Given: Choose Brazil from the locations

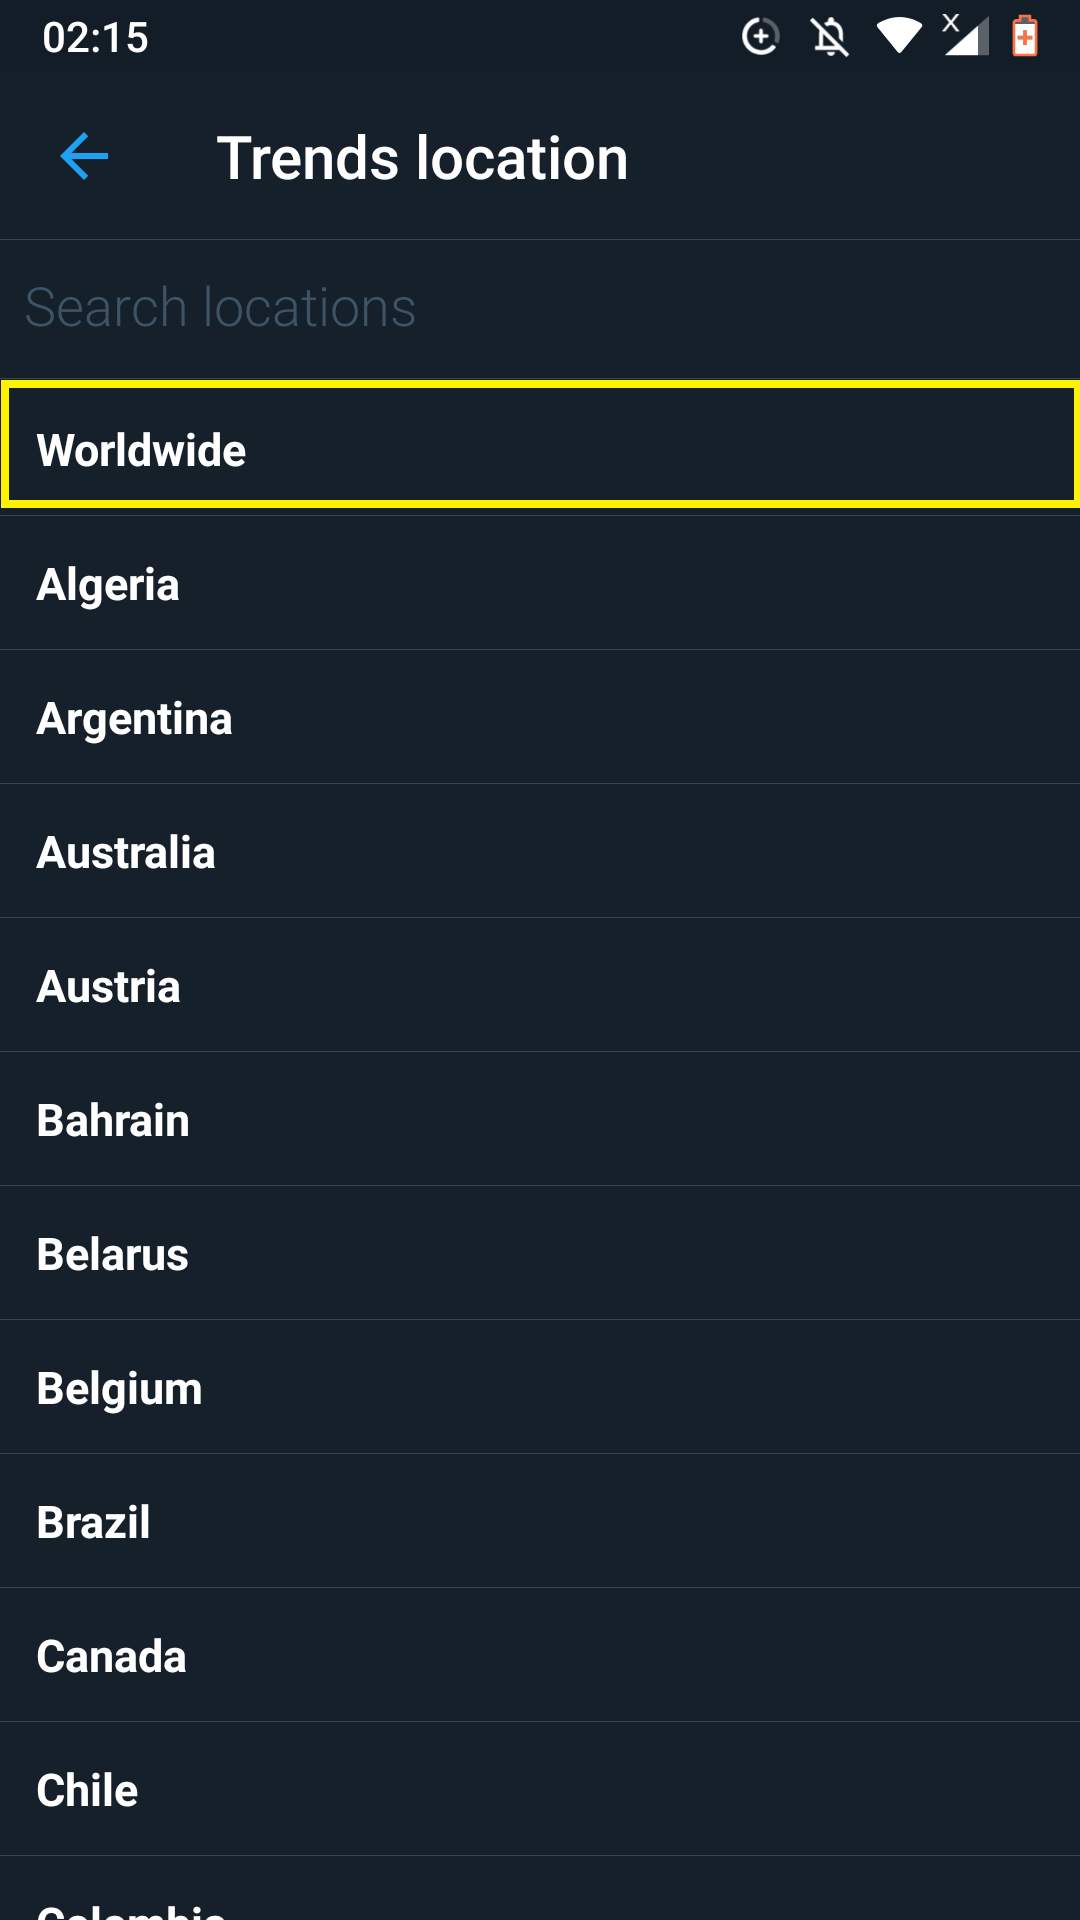Looking at the screenshot, I should click(540, 1522).
